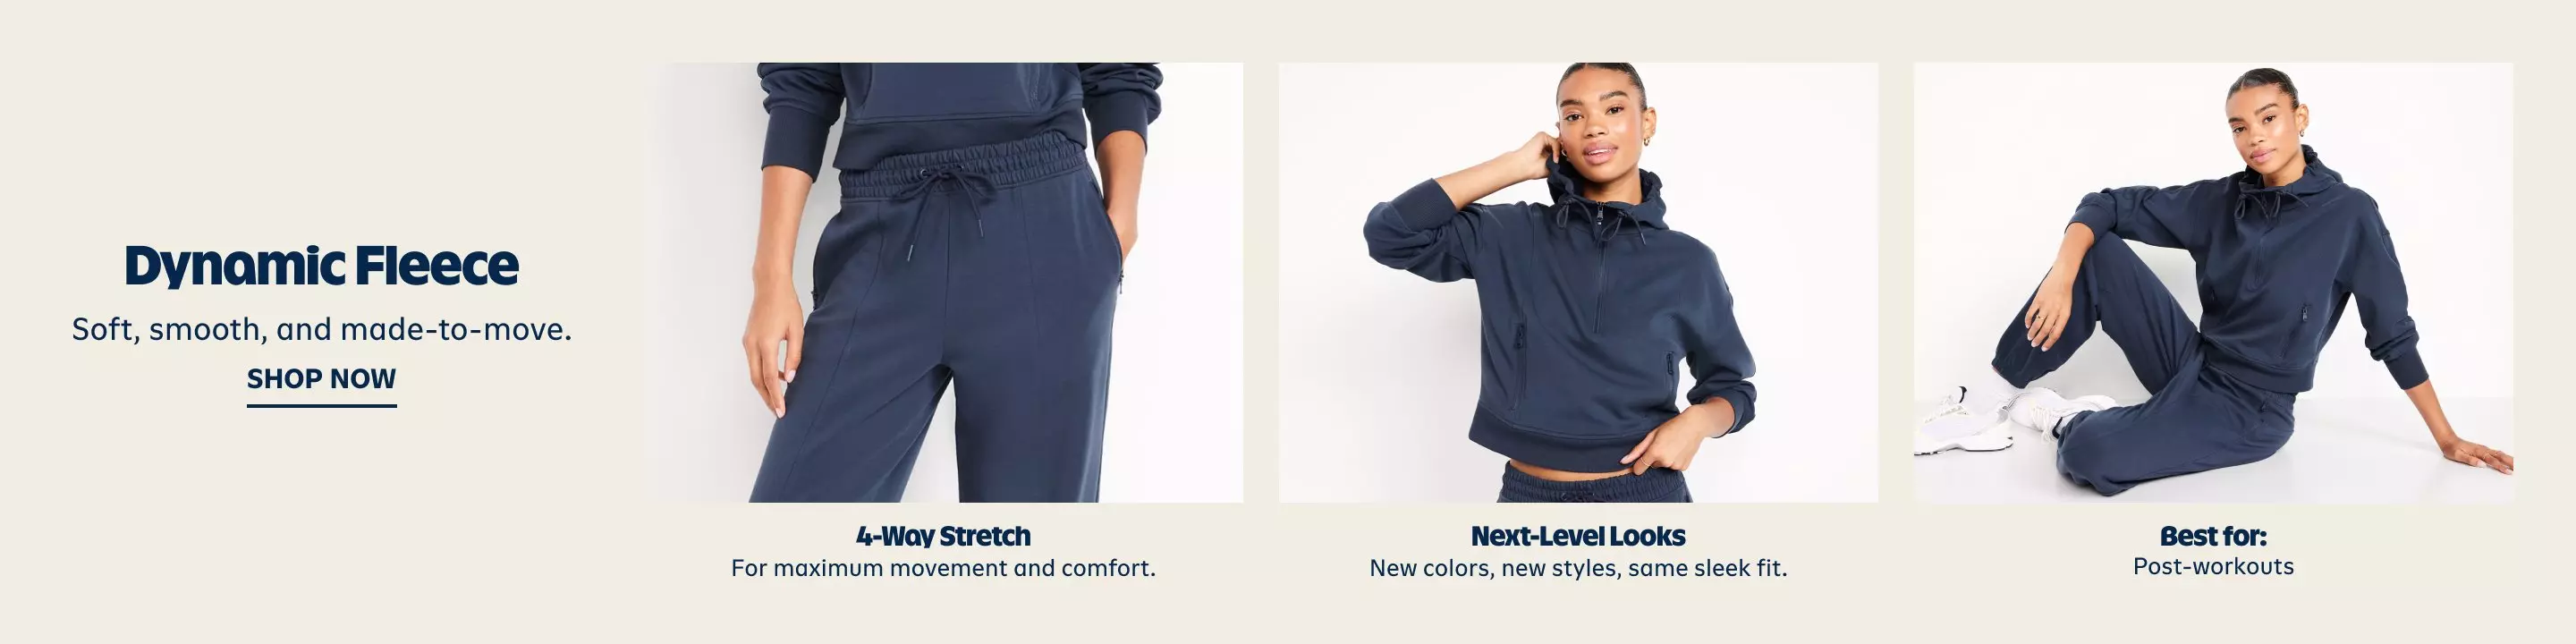Click the Post-workouts text
This screenshot has width=2576, height=644.
2213,566
